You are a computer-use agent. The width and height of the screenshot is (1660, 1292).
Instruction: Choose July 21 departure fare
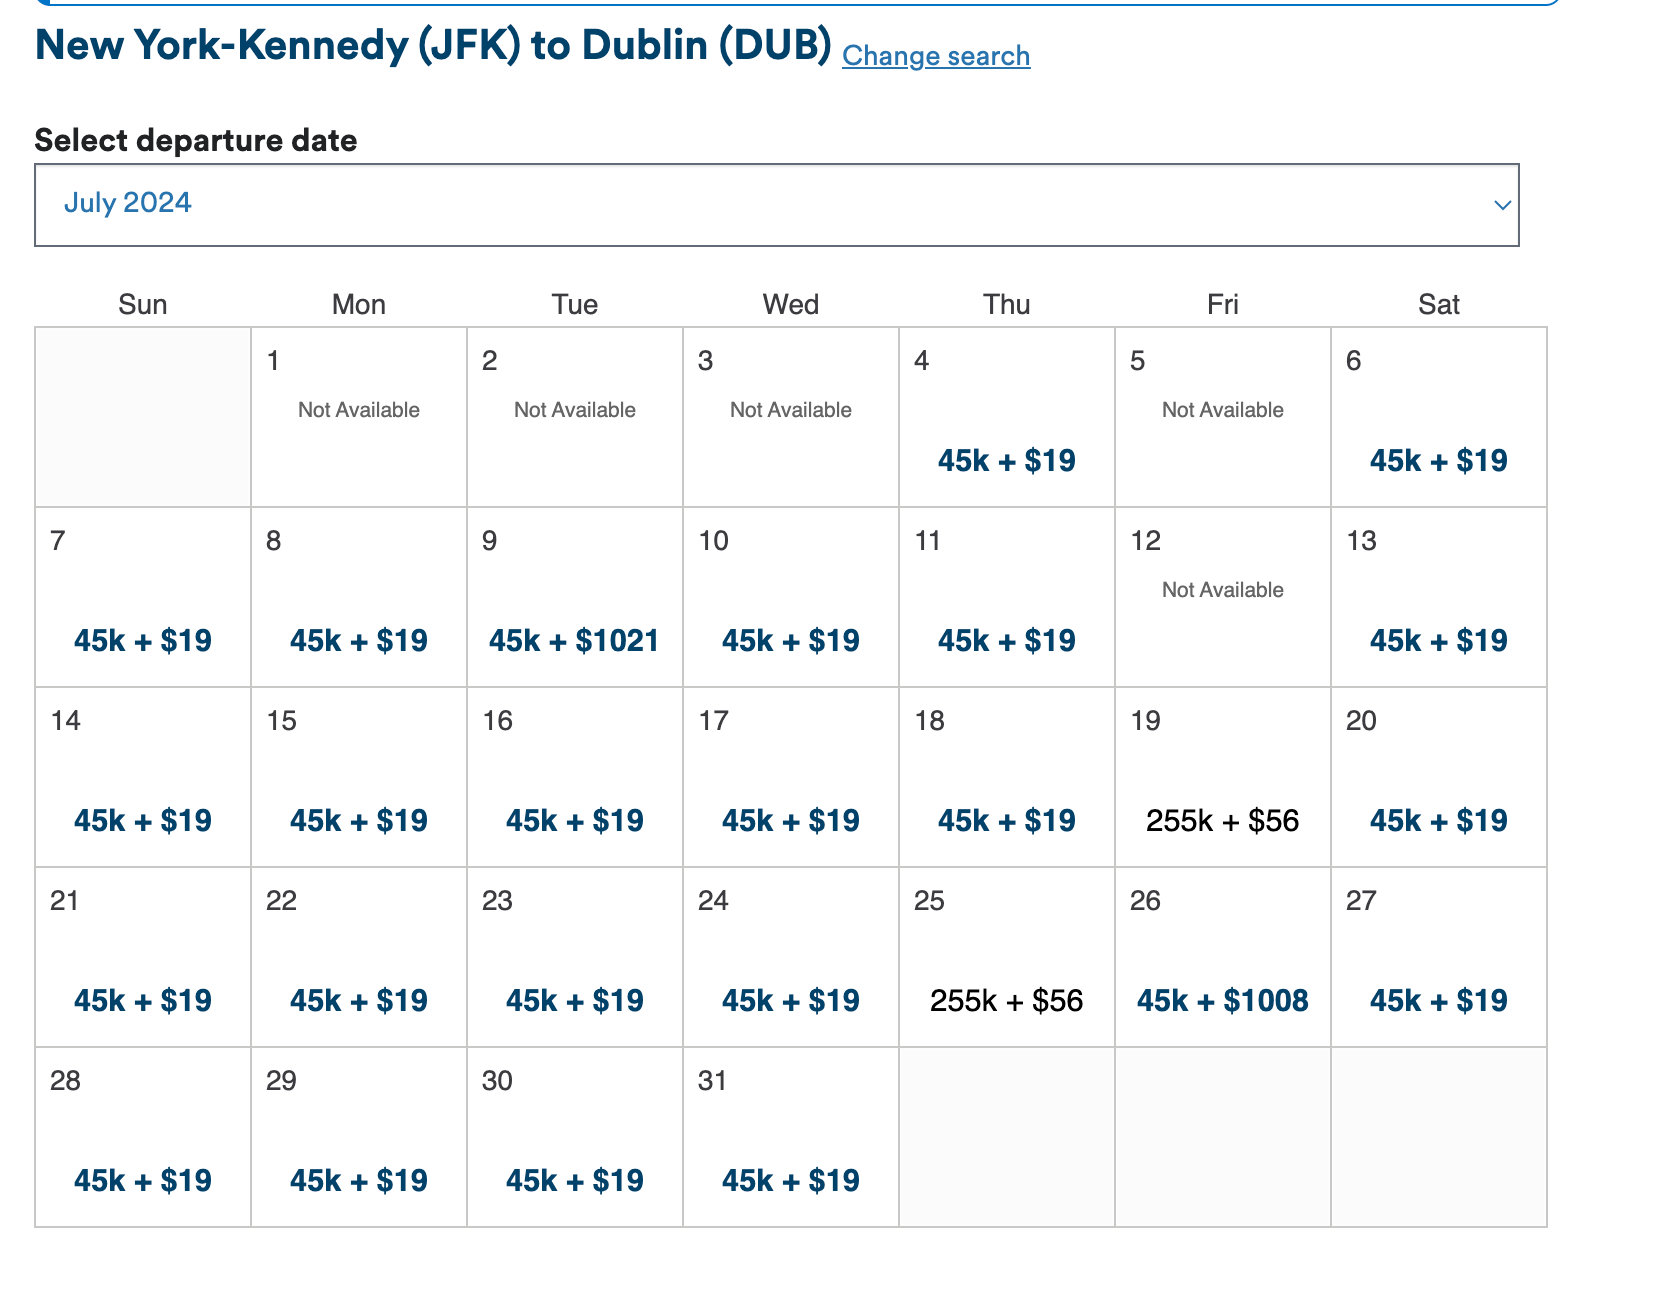click(142, 999)
